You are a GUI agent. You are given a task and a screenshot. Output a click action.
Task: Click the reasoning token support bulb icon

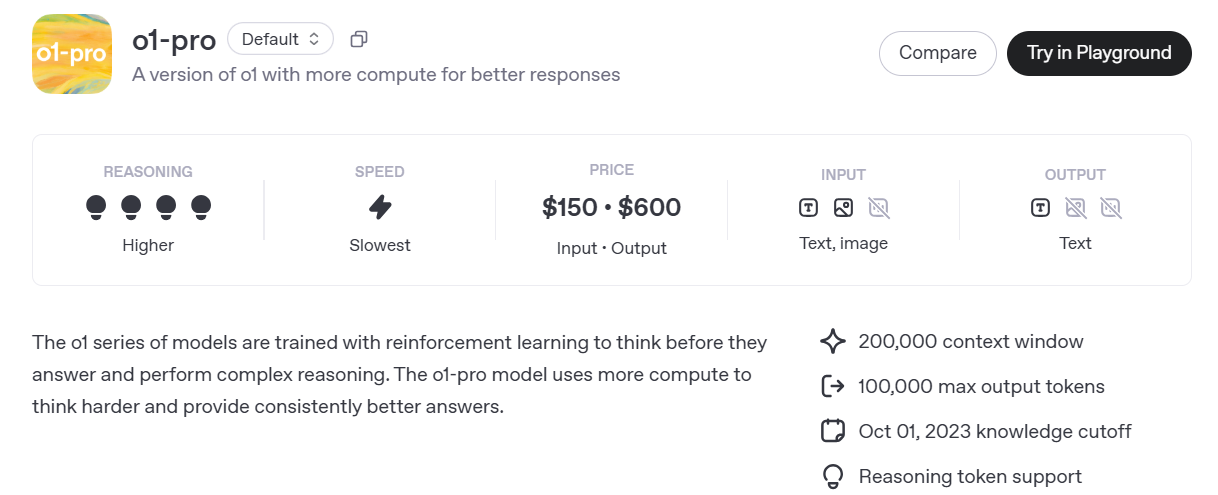tap(832, 477)
